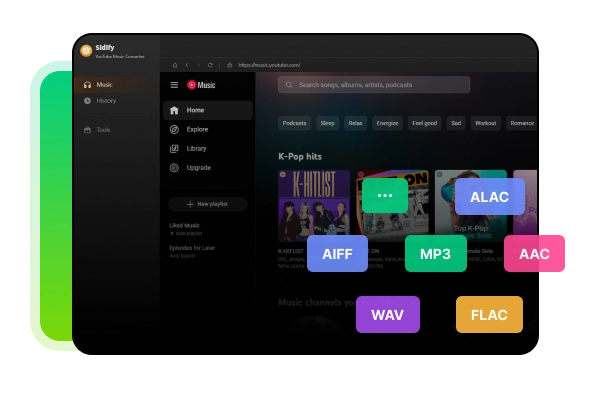
Task: Select the Workout mood chip
Action: (x=487, y=123)
